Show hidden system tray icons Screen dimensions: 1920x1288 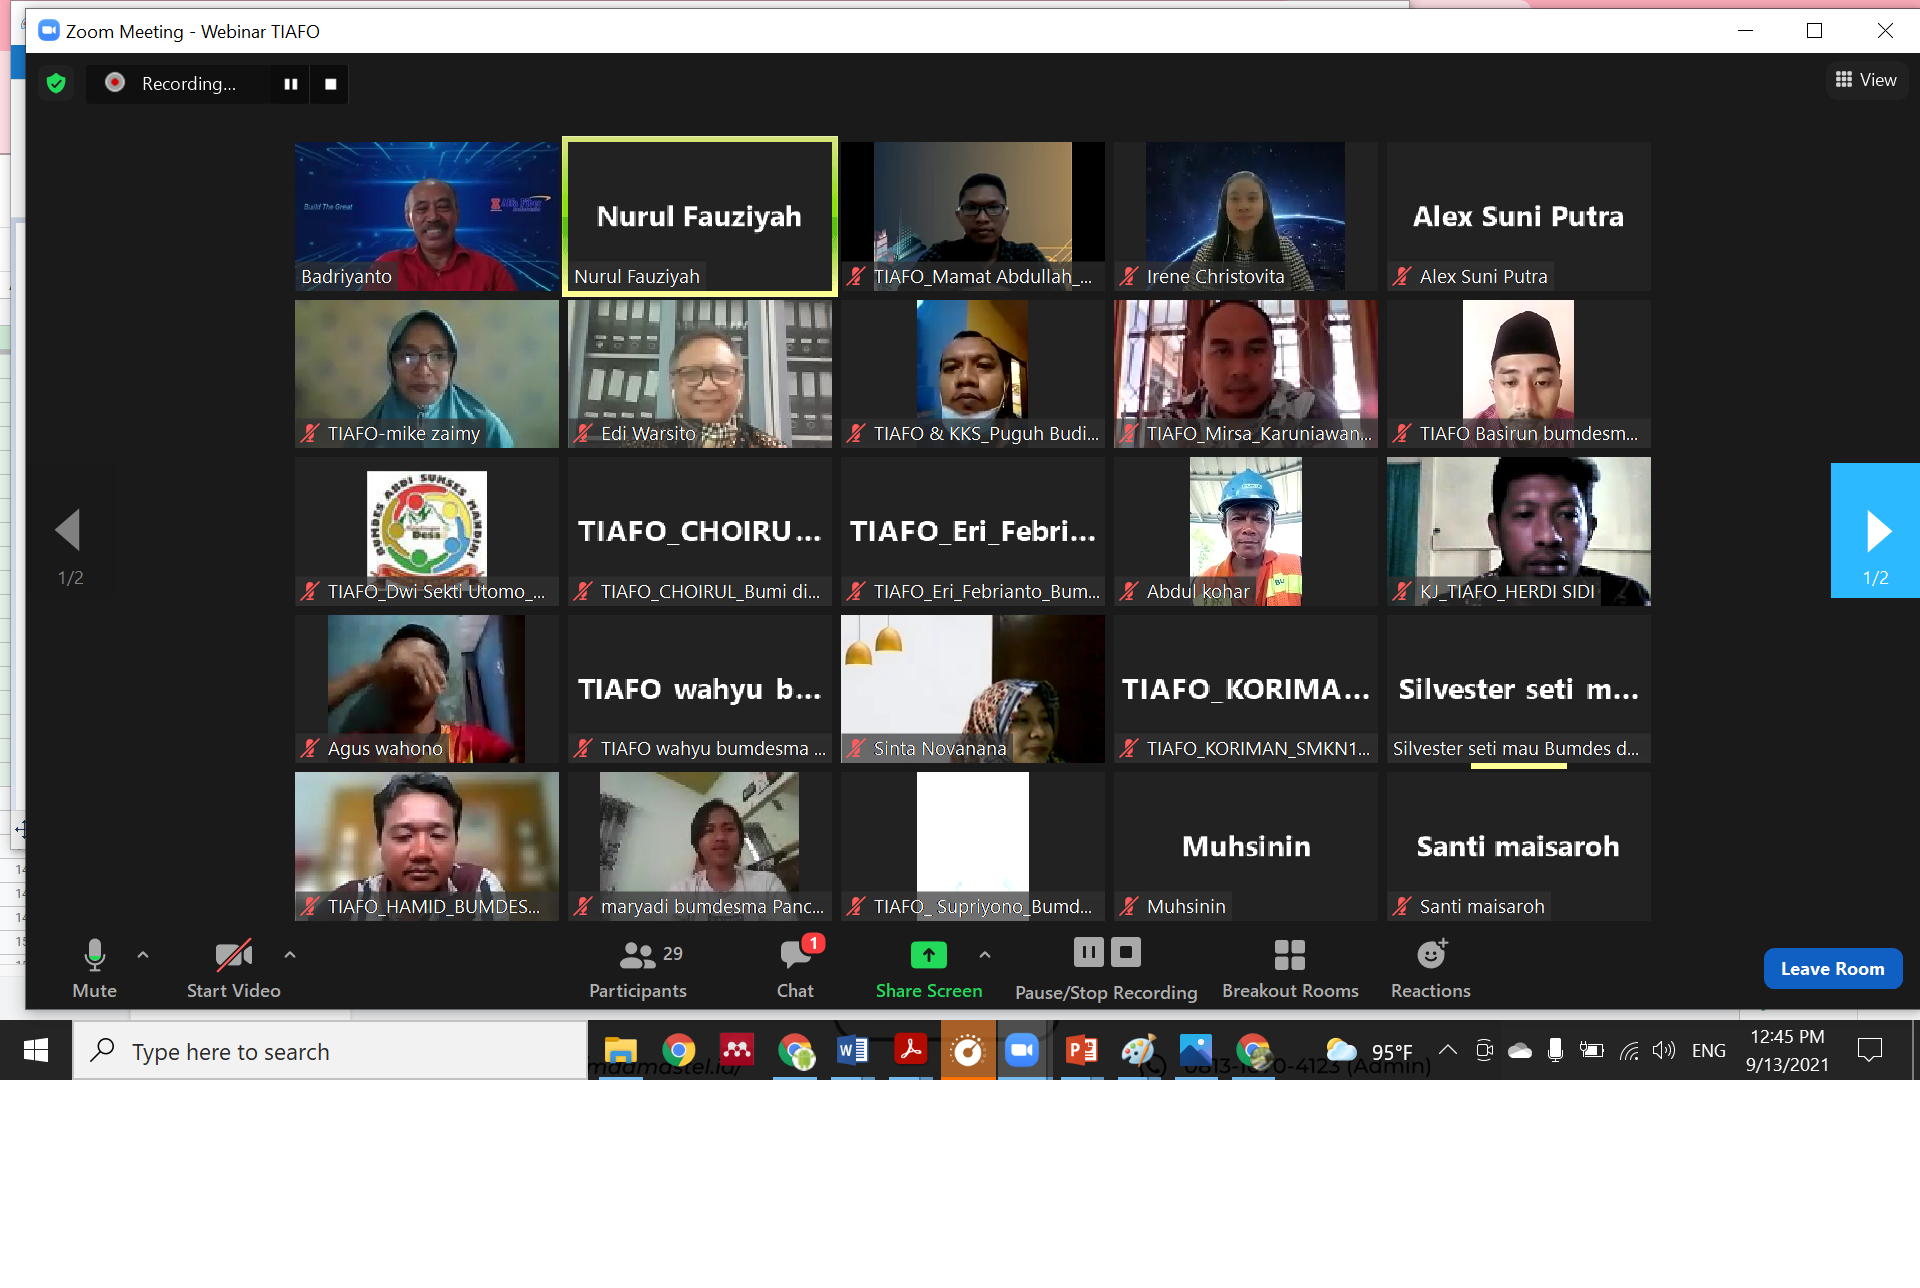click(x=1447, y=1050)
